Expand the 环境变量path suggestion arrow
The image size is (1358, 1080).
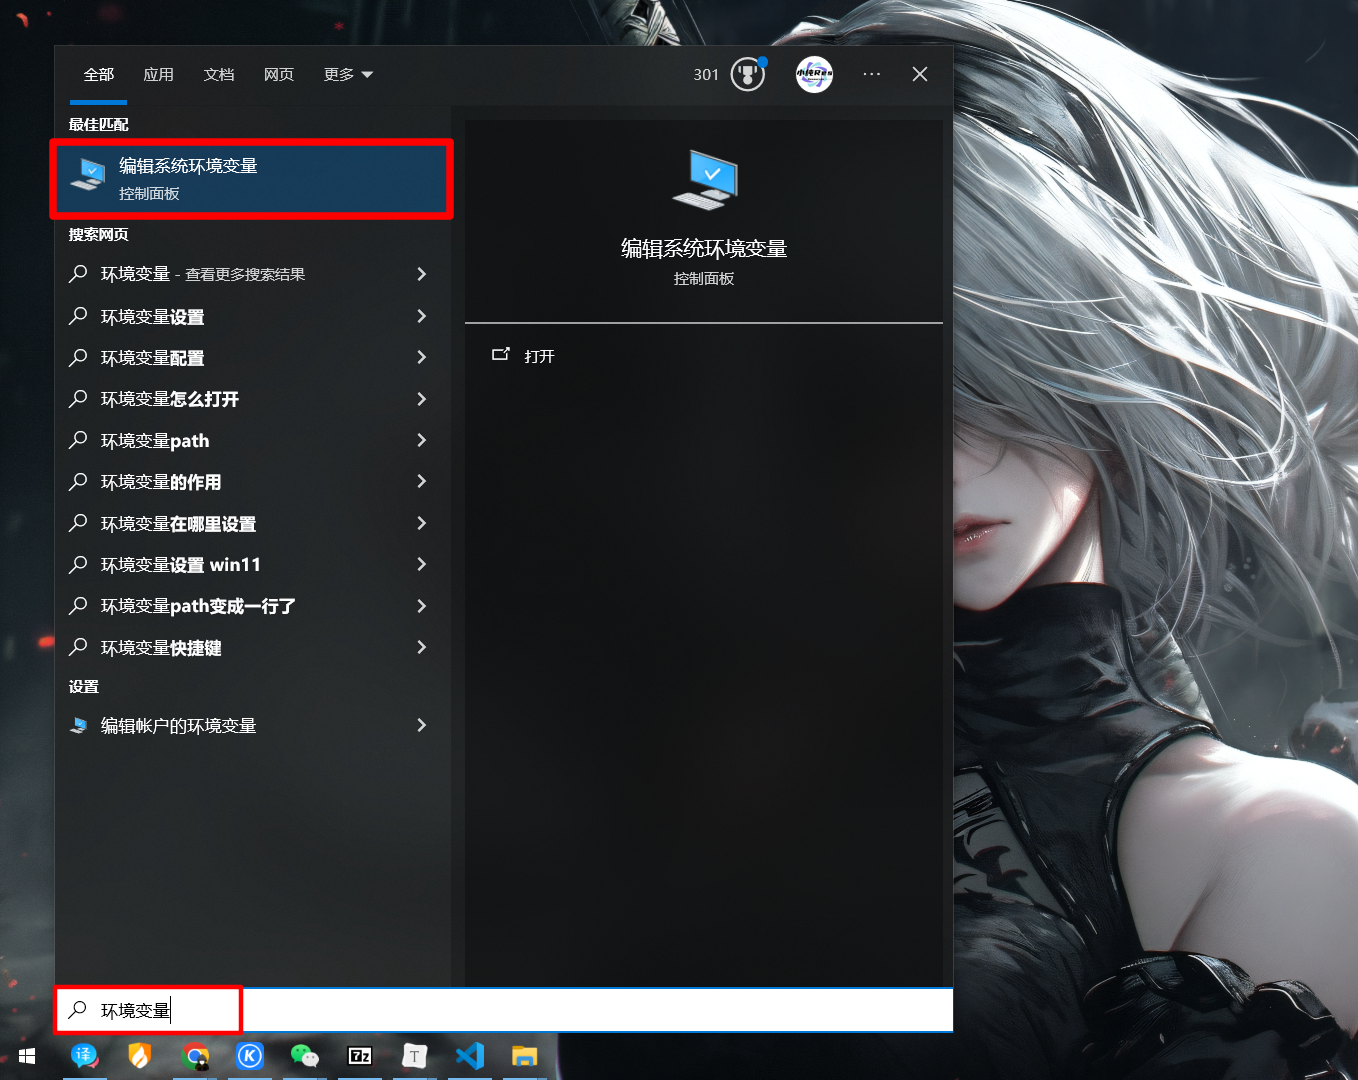click(x=421, y=440)
